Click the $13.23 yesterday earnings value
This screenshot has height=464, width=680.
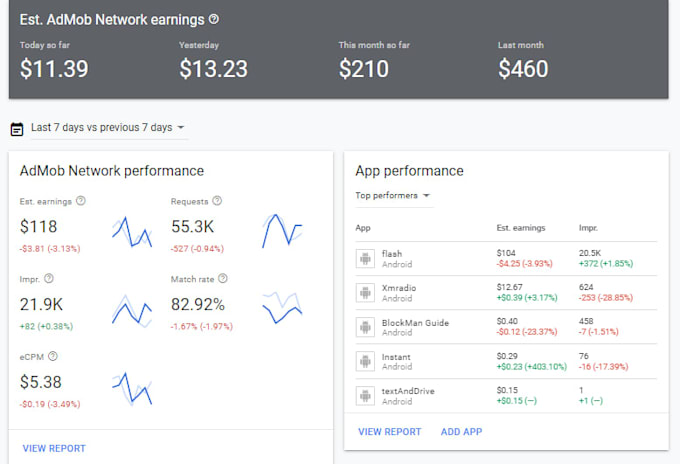[x=213, y=69]
